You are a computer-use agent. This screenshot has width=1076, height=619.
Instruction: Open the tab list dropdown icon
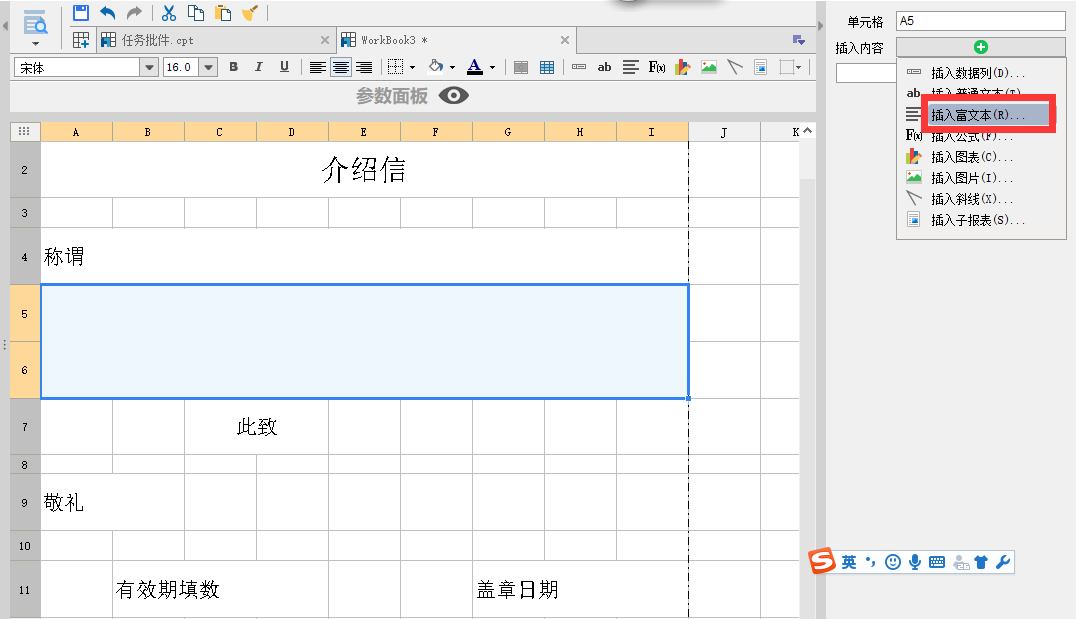798,40
